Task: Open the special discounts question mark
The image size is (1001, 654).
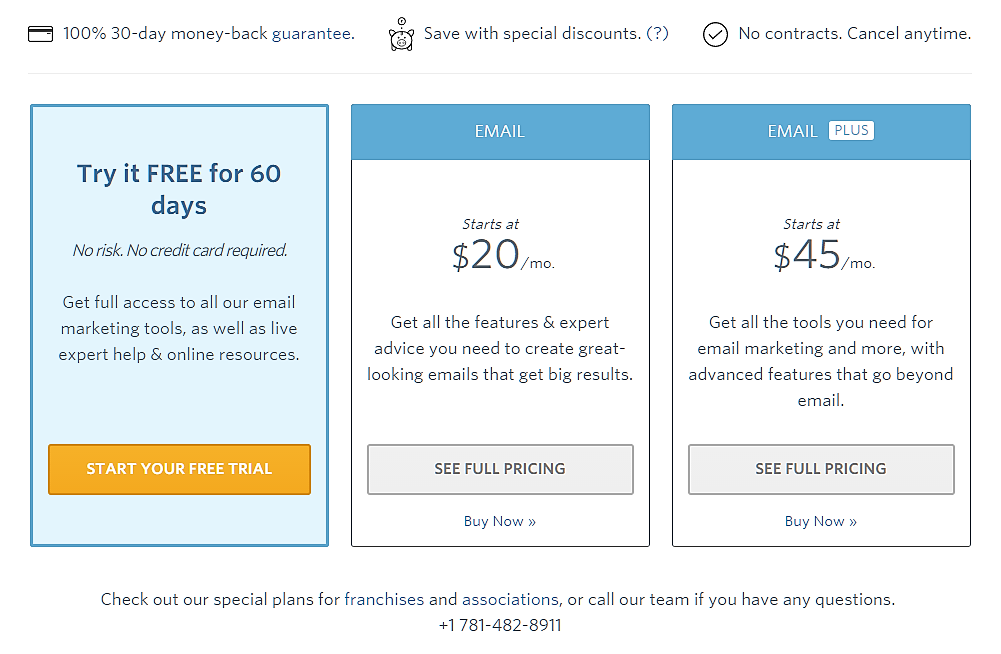Action: 657,34
